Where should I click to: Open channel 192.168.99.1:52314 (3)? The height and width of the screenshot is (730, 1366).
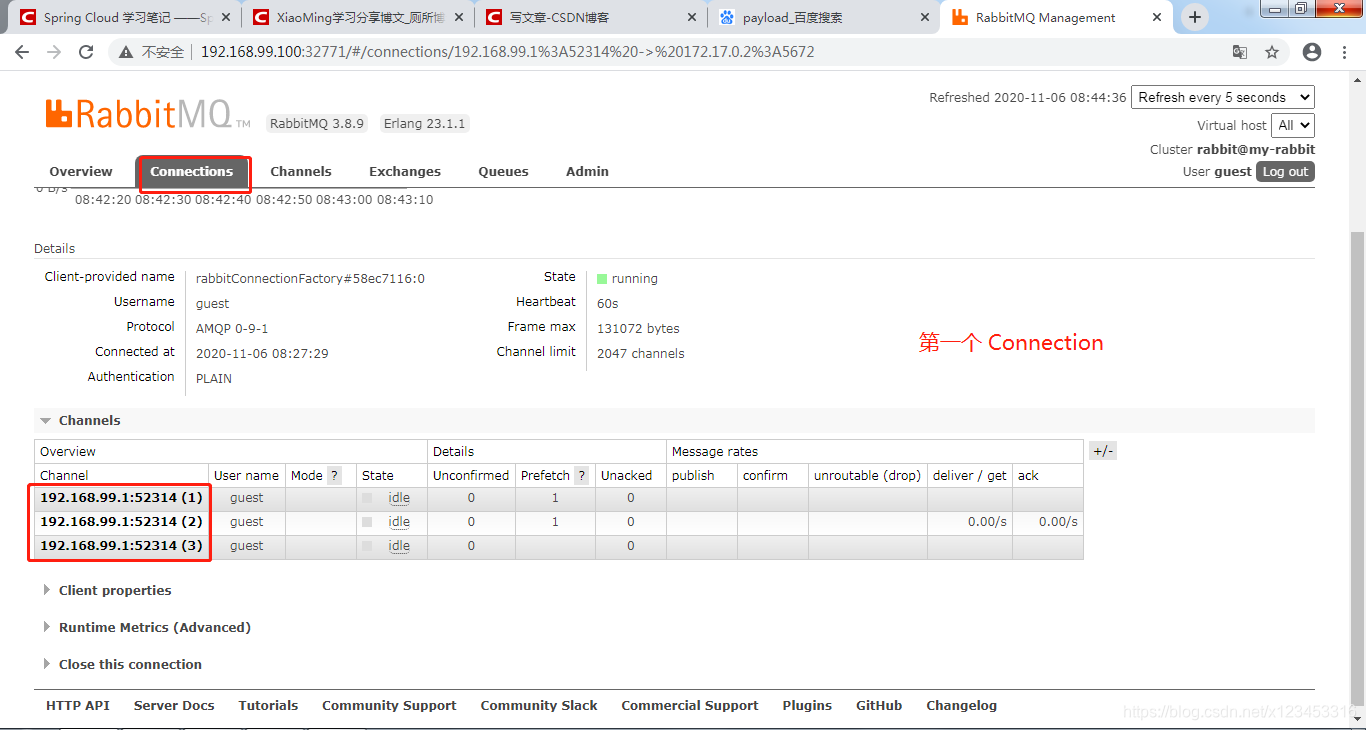pyautogui.click(x=121, y=545)
